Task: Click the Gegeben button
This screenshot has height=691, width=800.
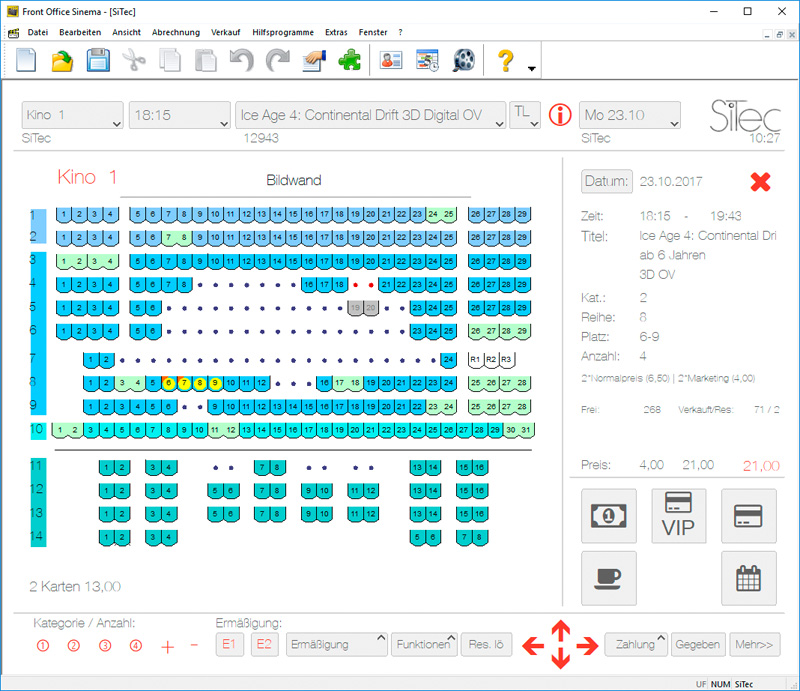Action: pos(697,645)
